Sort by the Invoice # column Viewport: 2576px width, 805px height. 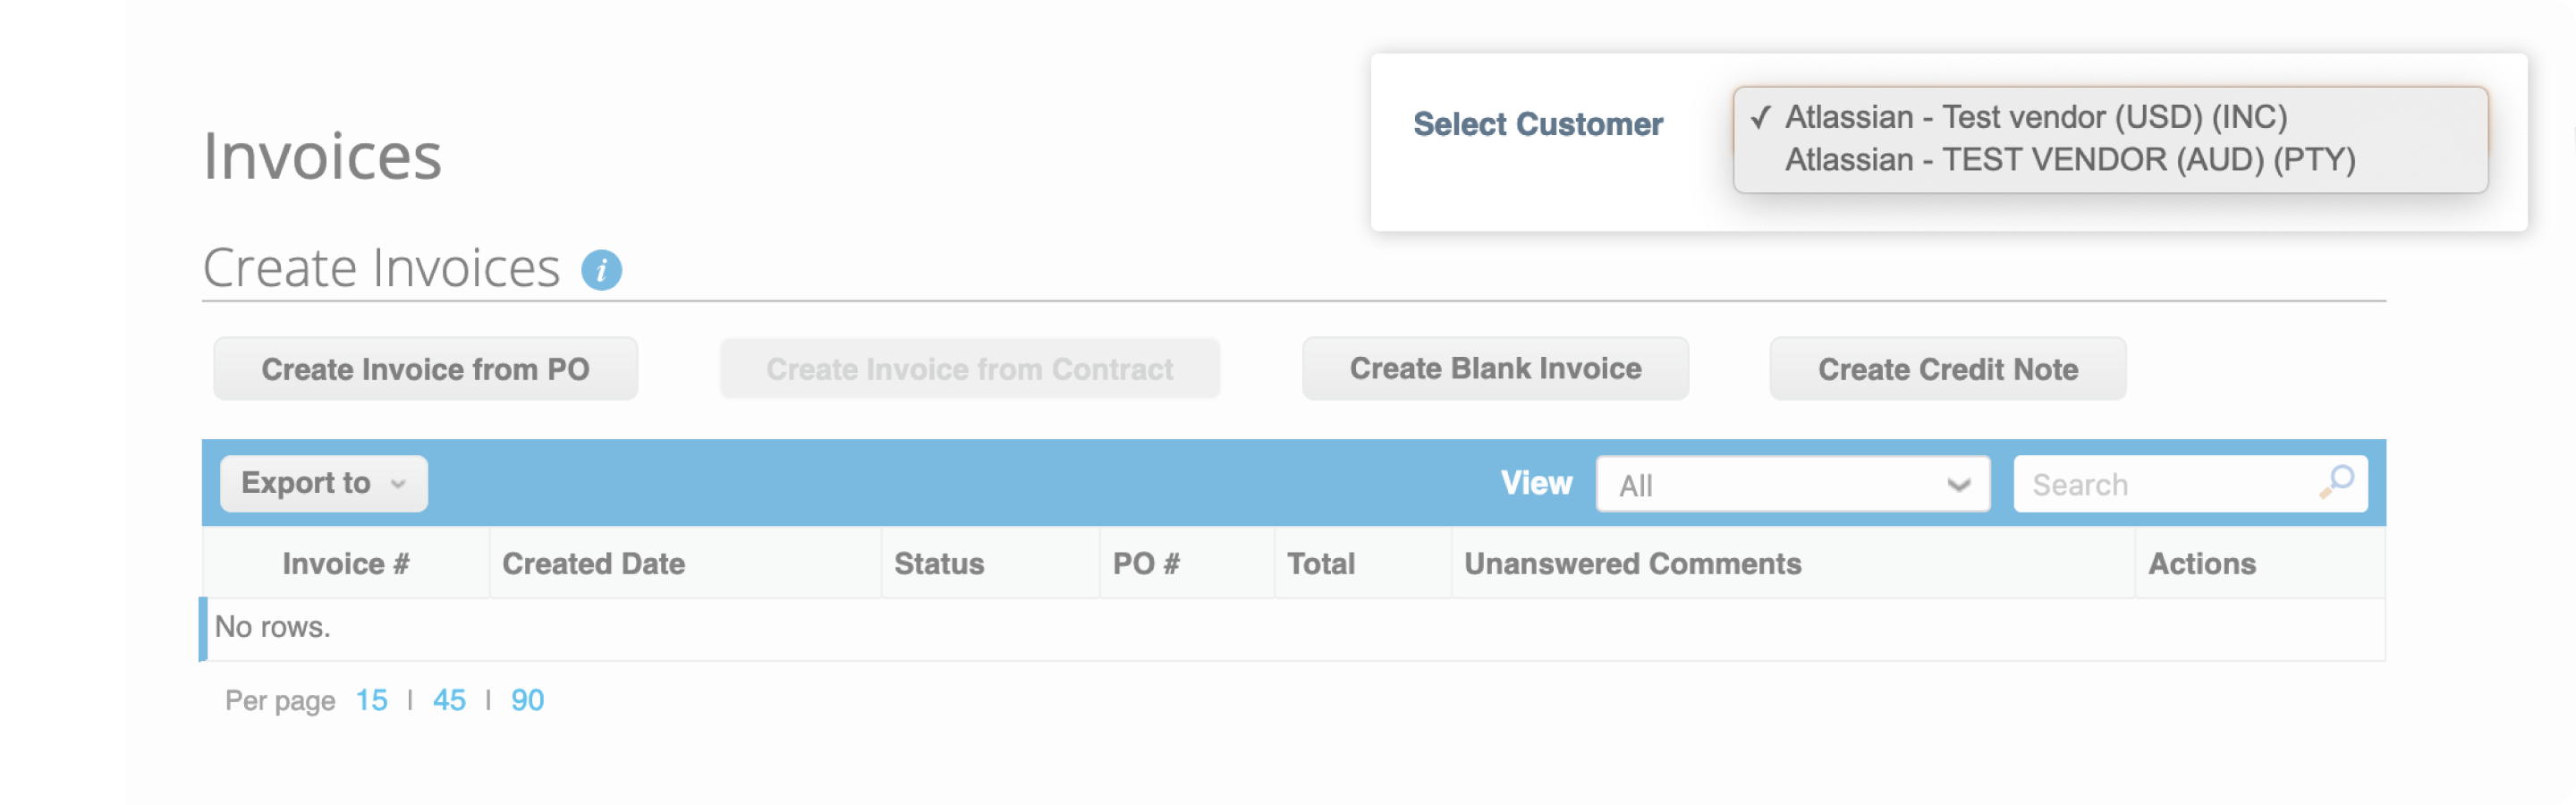(x=346, y=563)
